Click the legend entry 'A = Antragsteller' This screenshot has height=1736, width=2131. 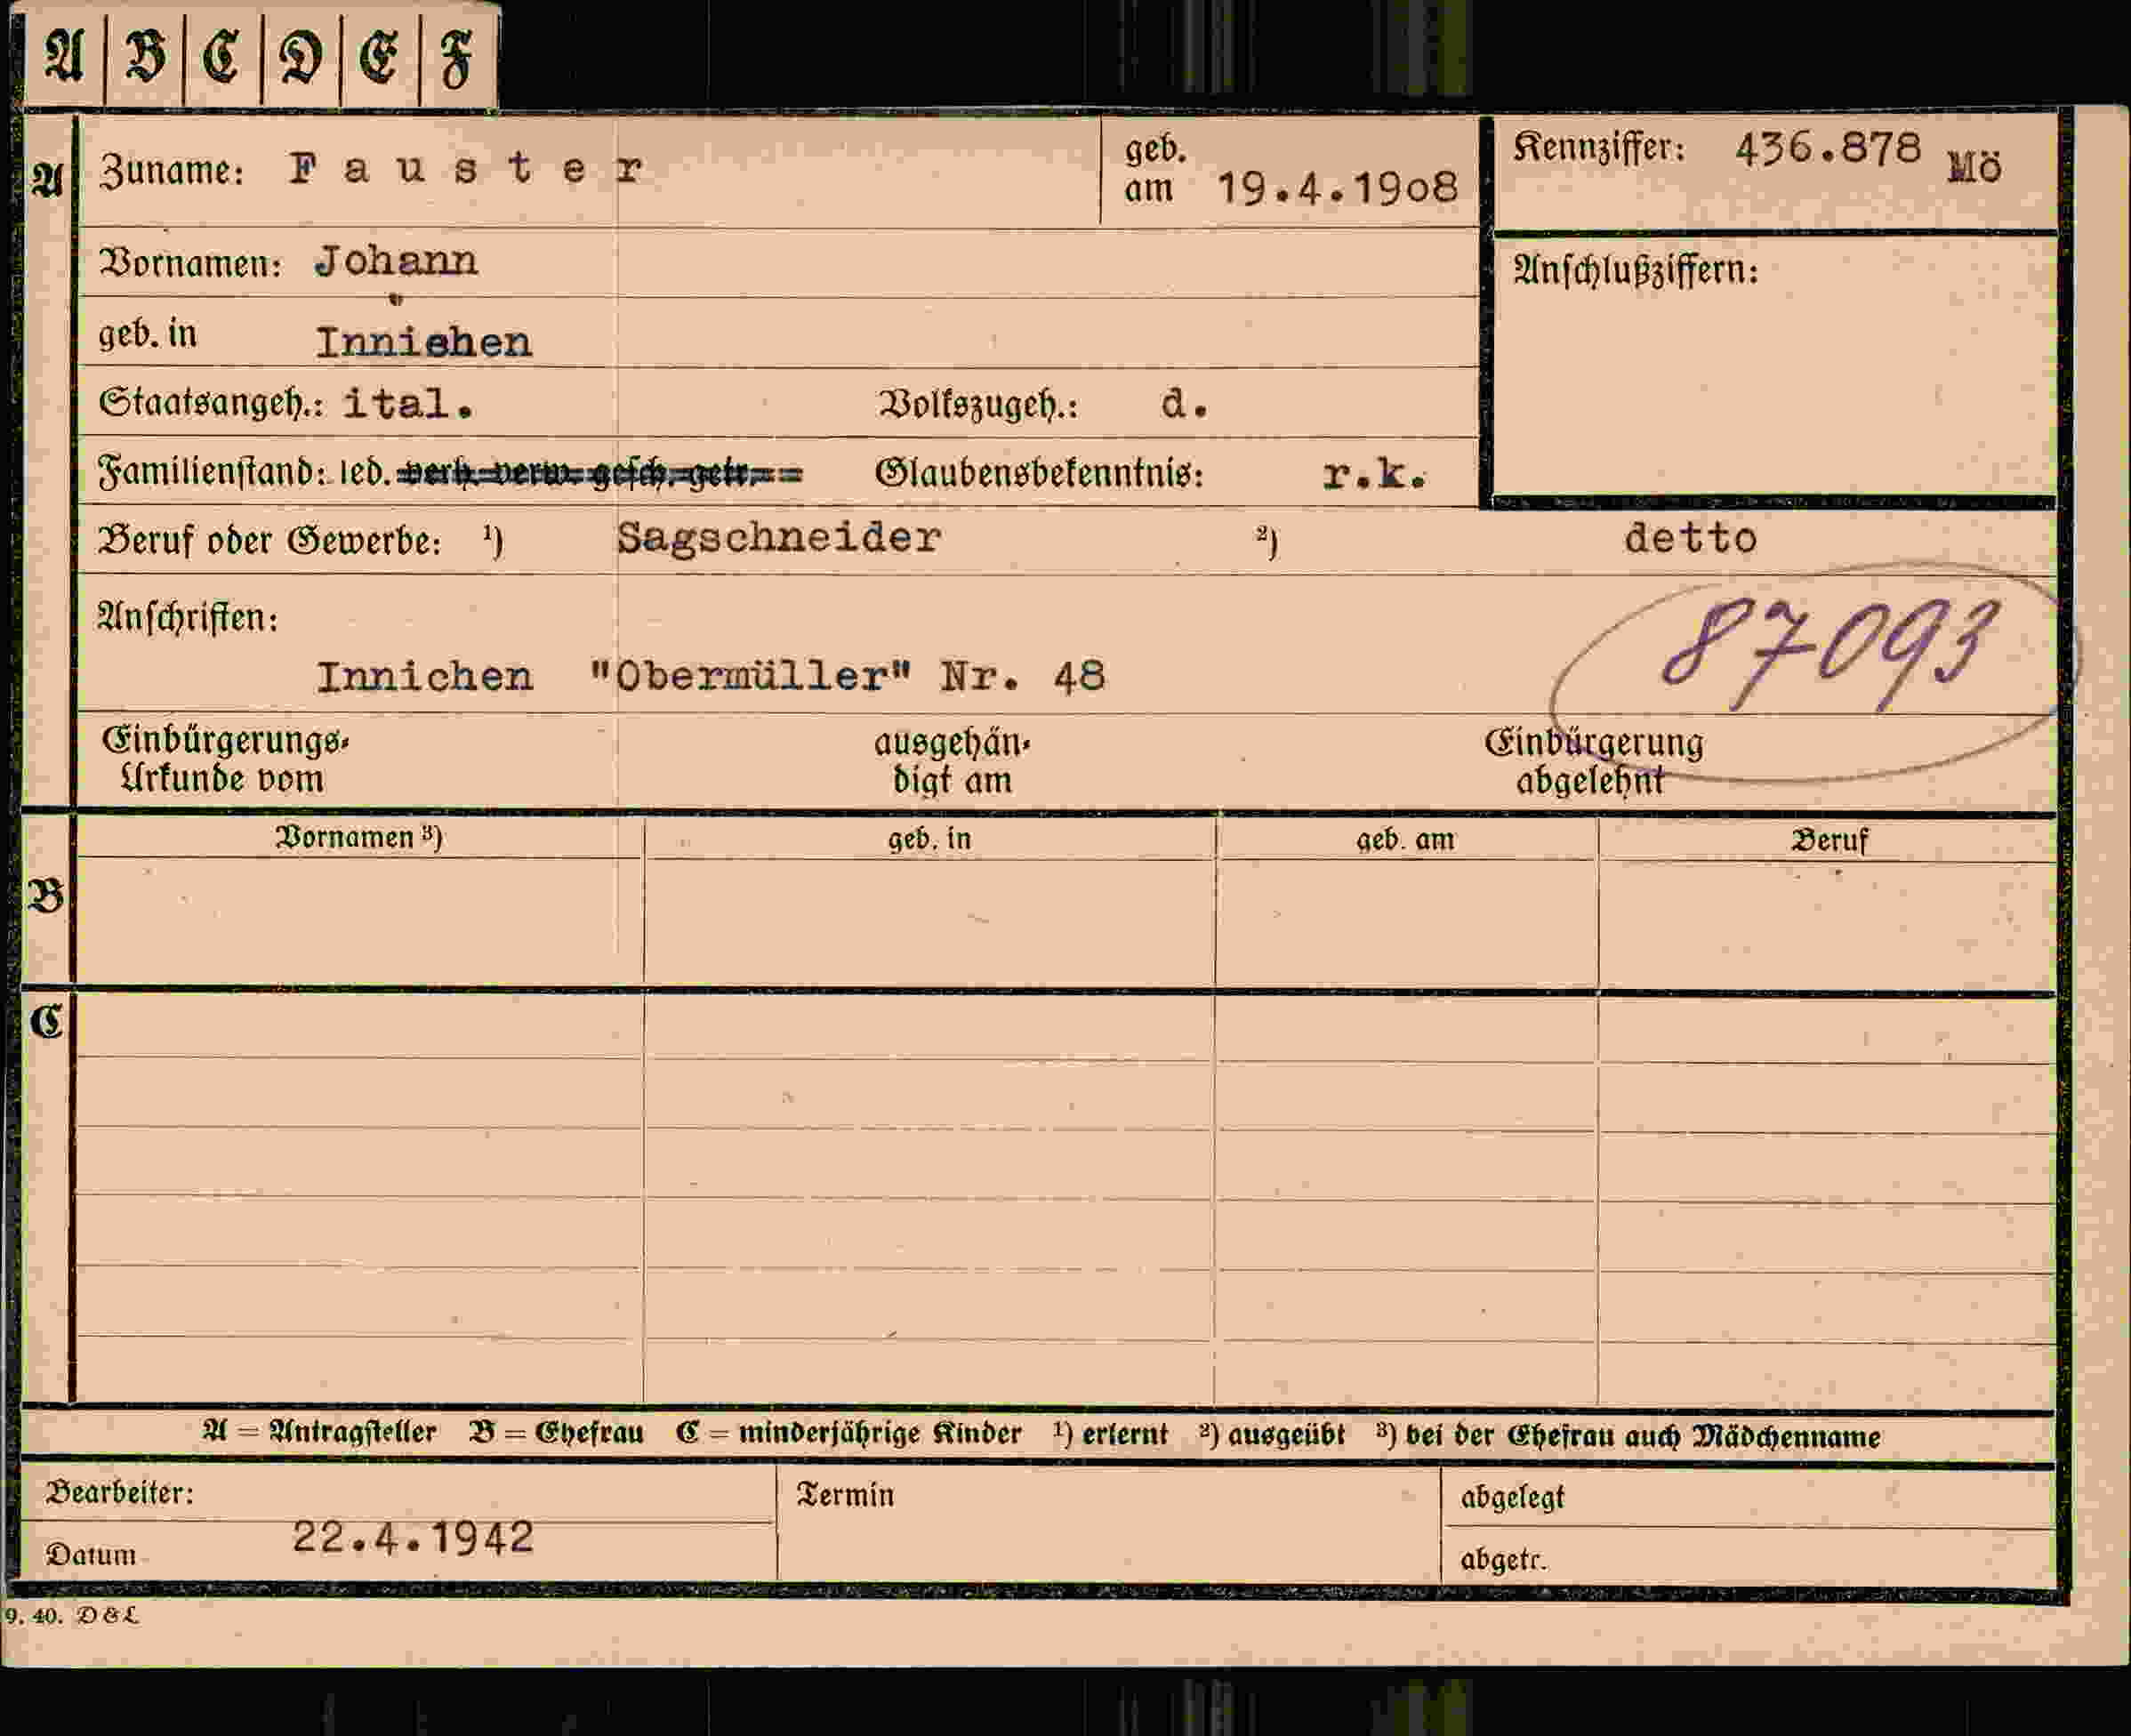319,1433
